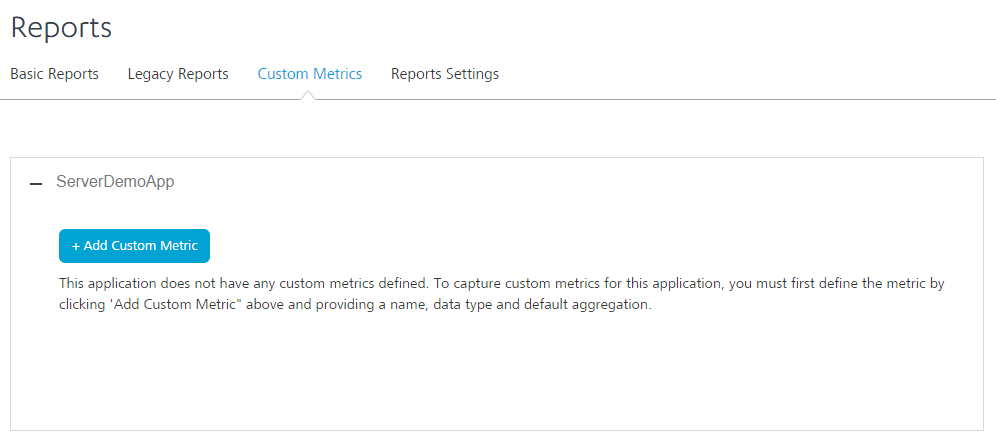Switch to the Legacy Reports tab
This screenshot has height=441, width=996.
178,74
